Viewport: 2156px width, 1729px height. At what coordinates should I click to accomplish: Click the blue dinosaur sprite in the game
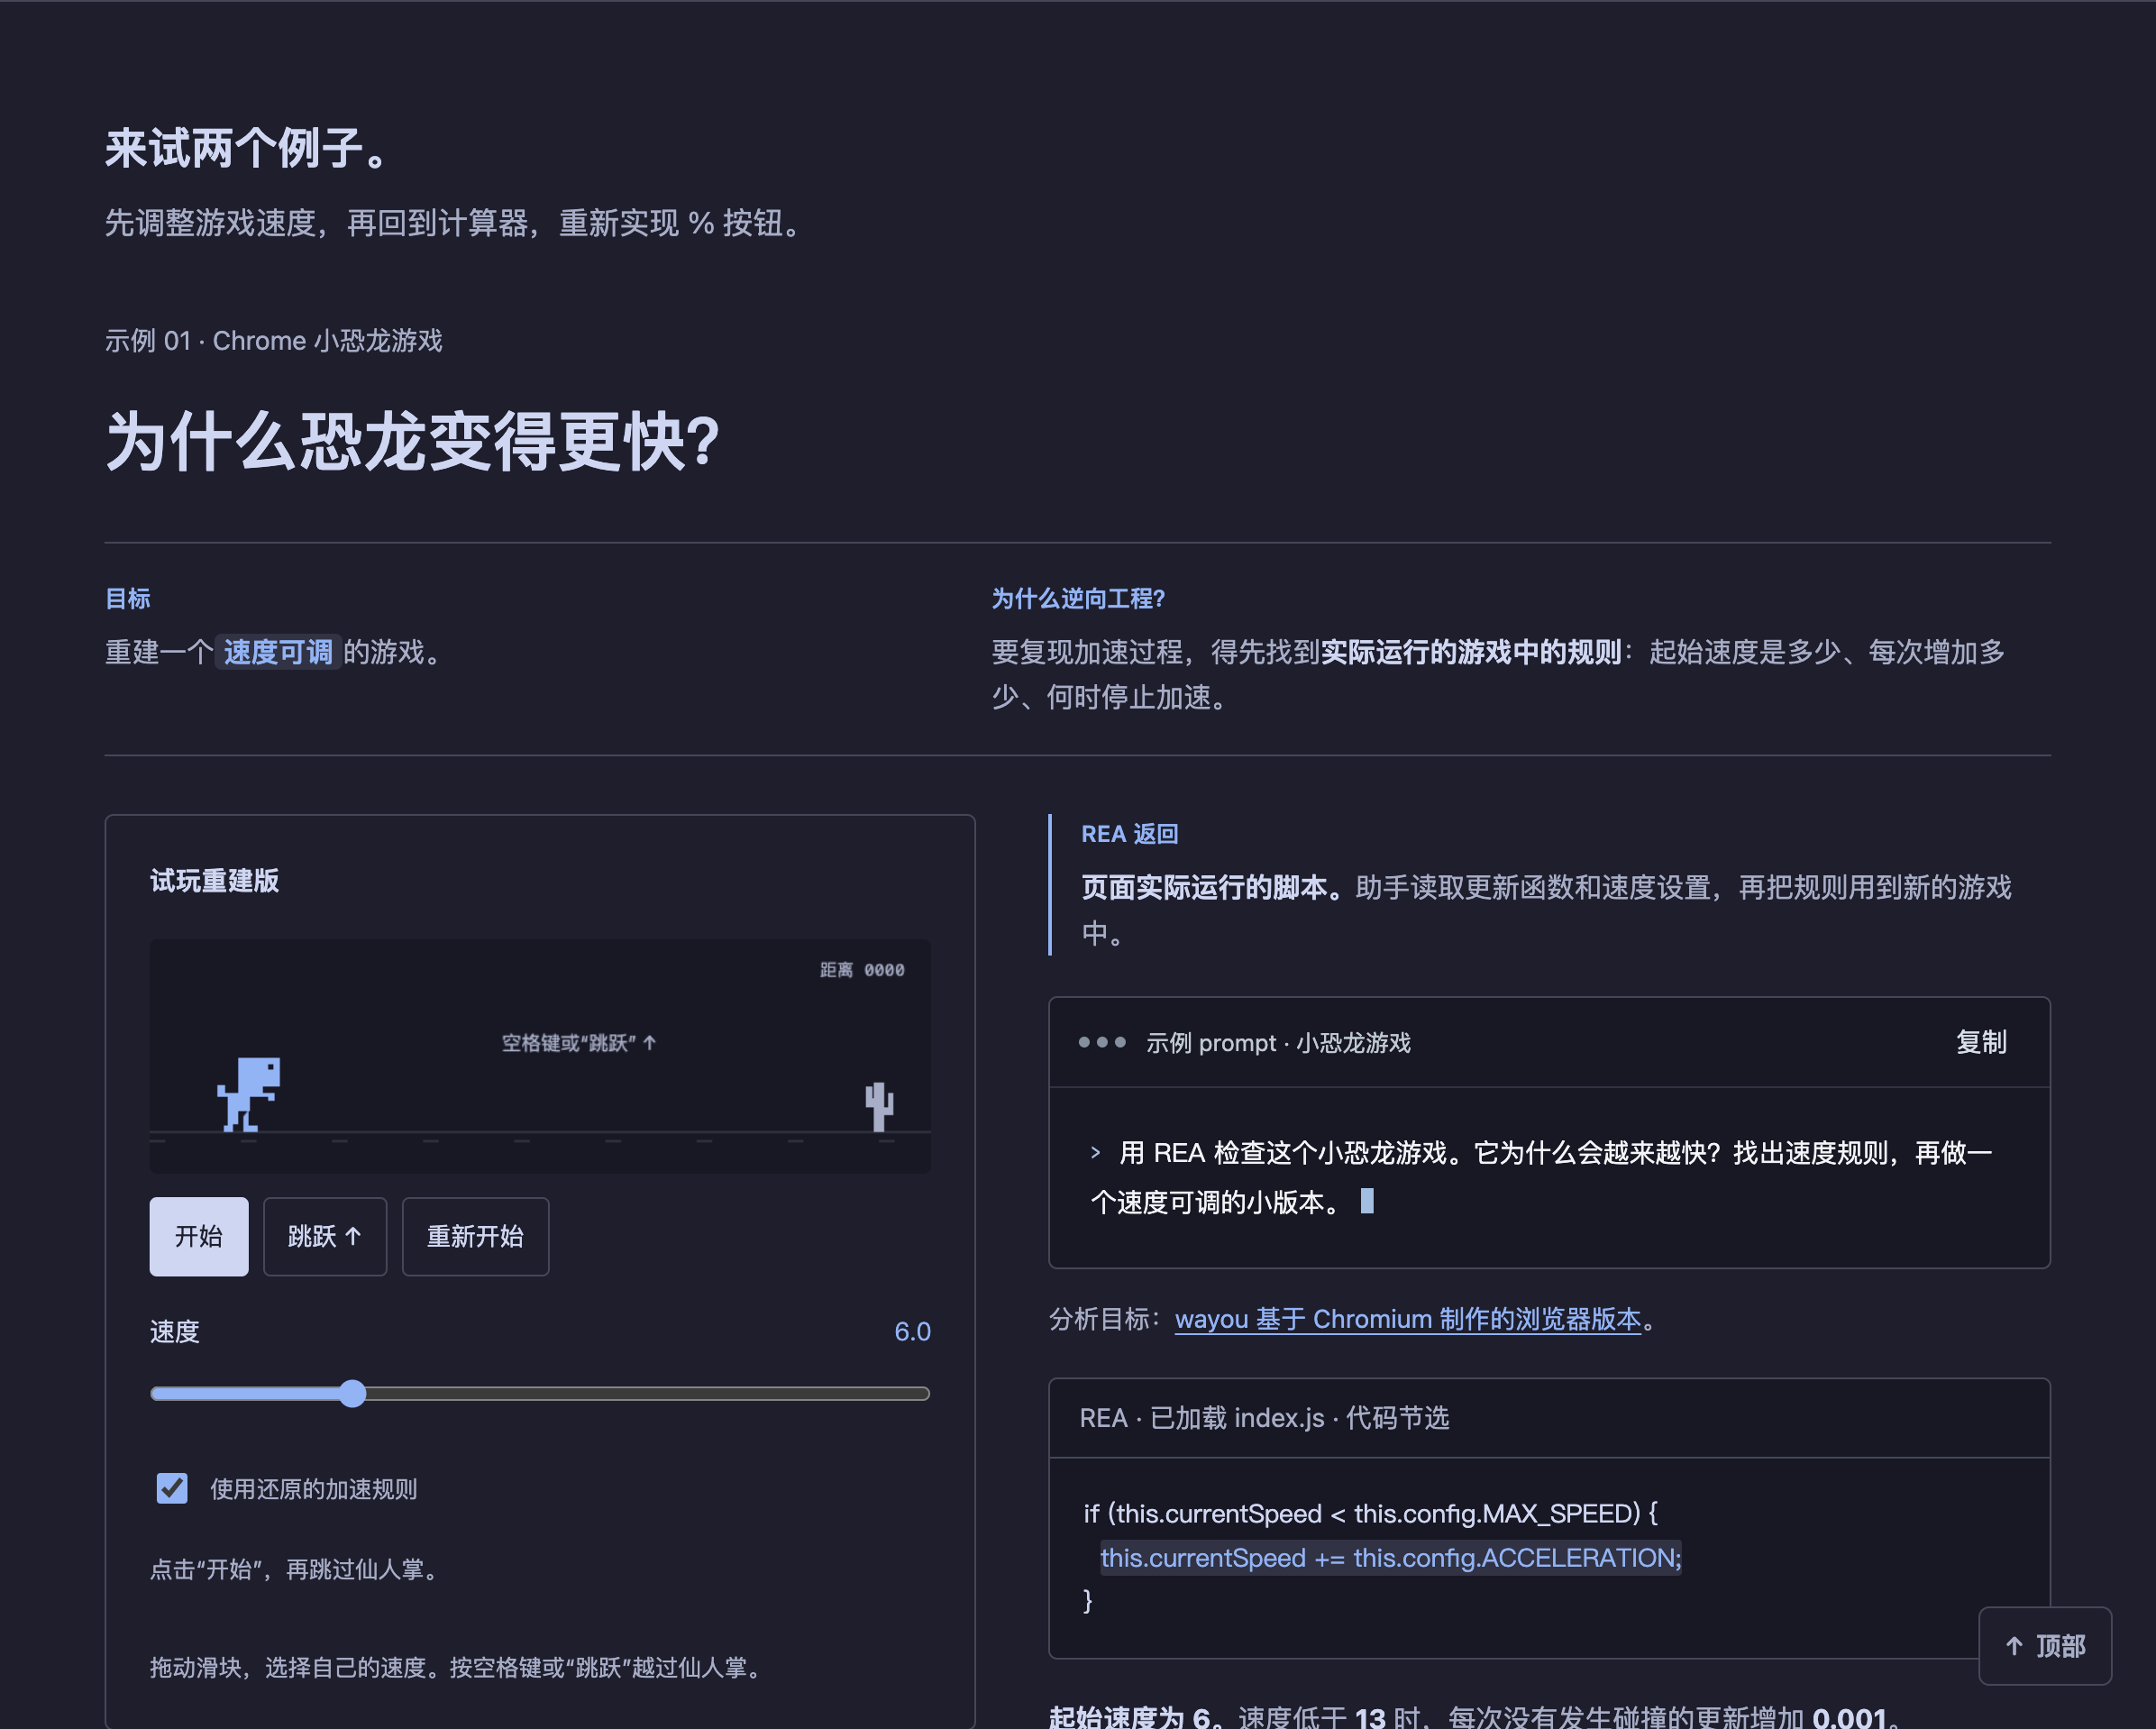249,1094
